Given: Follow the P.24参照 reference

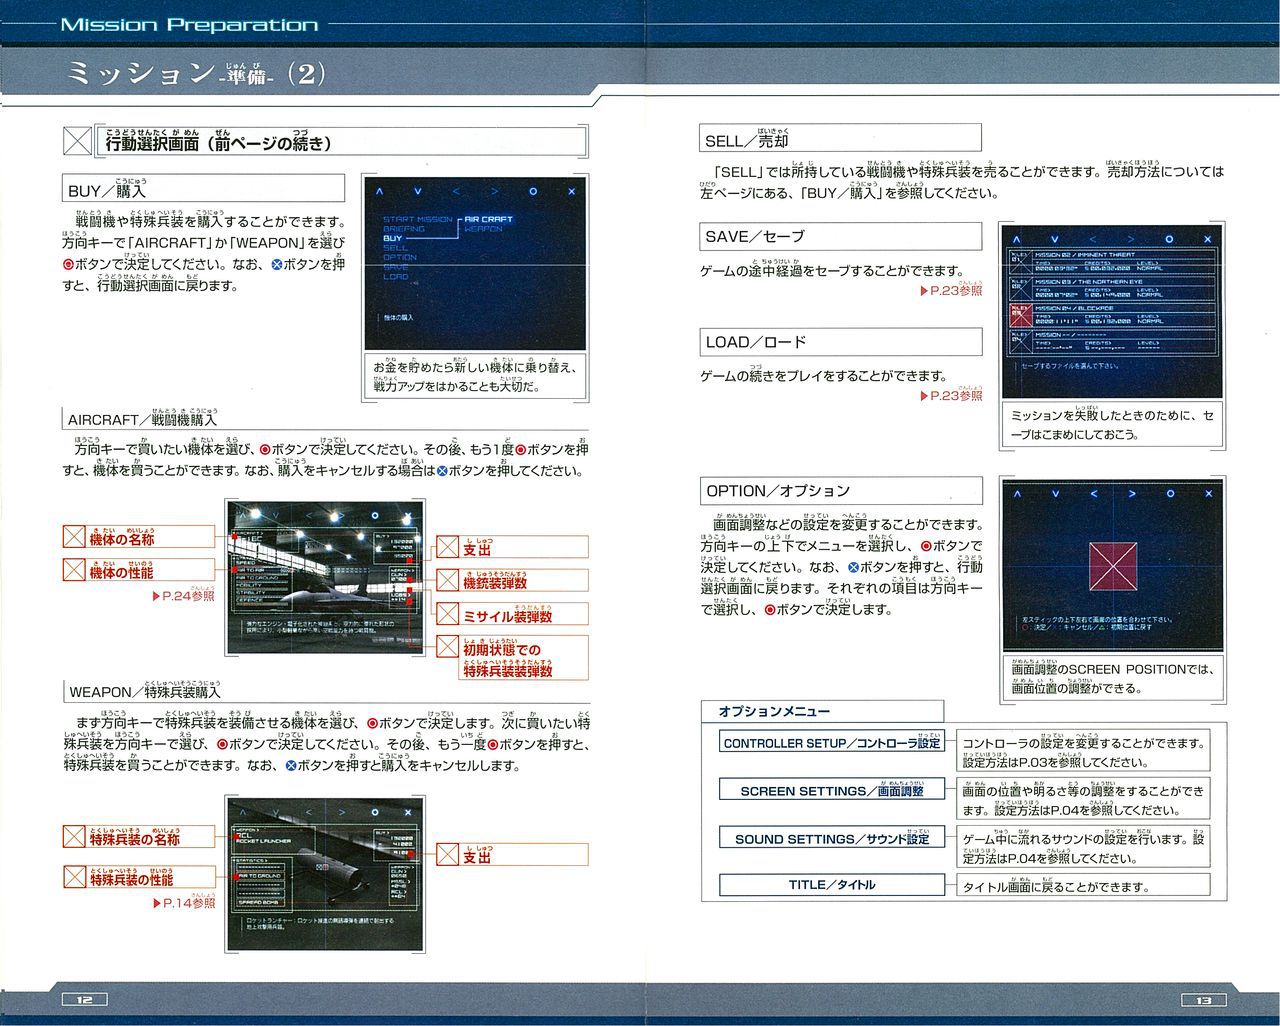Looking at the screenshot, I should (183, 596).
